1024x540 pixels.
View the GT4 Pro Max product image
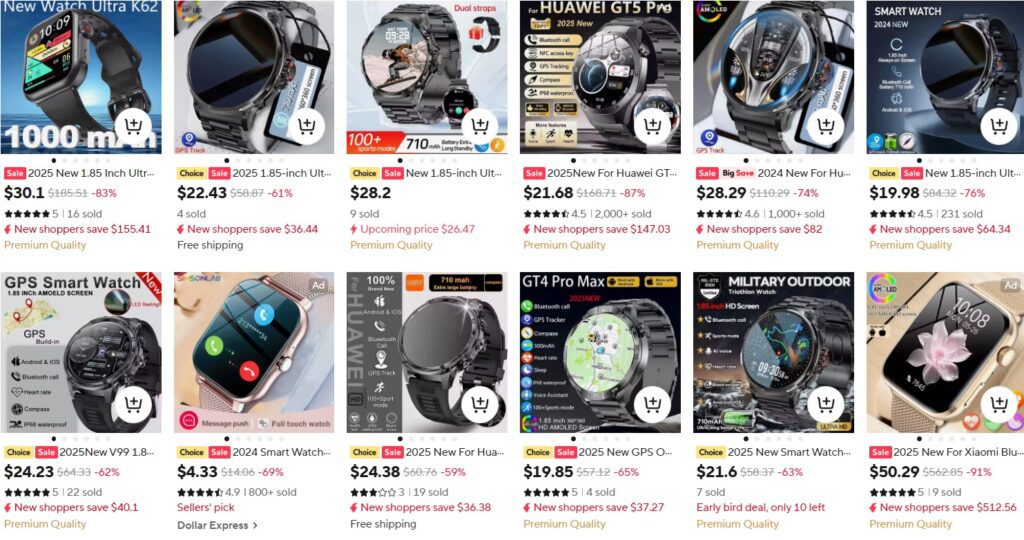coord(600,353)
